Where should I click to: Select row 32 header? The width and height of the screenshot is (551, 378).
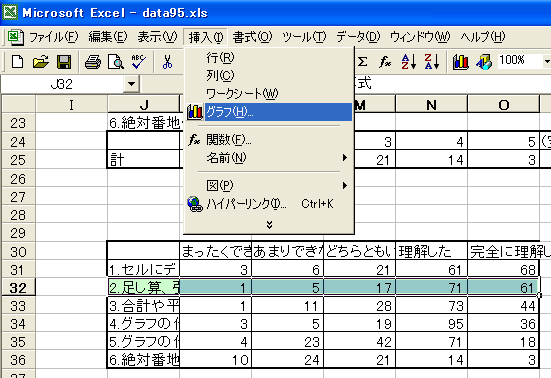pos(18,288)
